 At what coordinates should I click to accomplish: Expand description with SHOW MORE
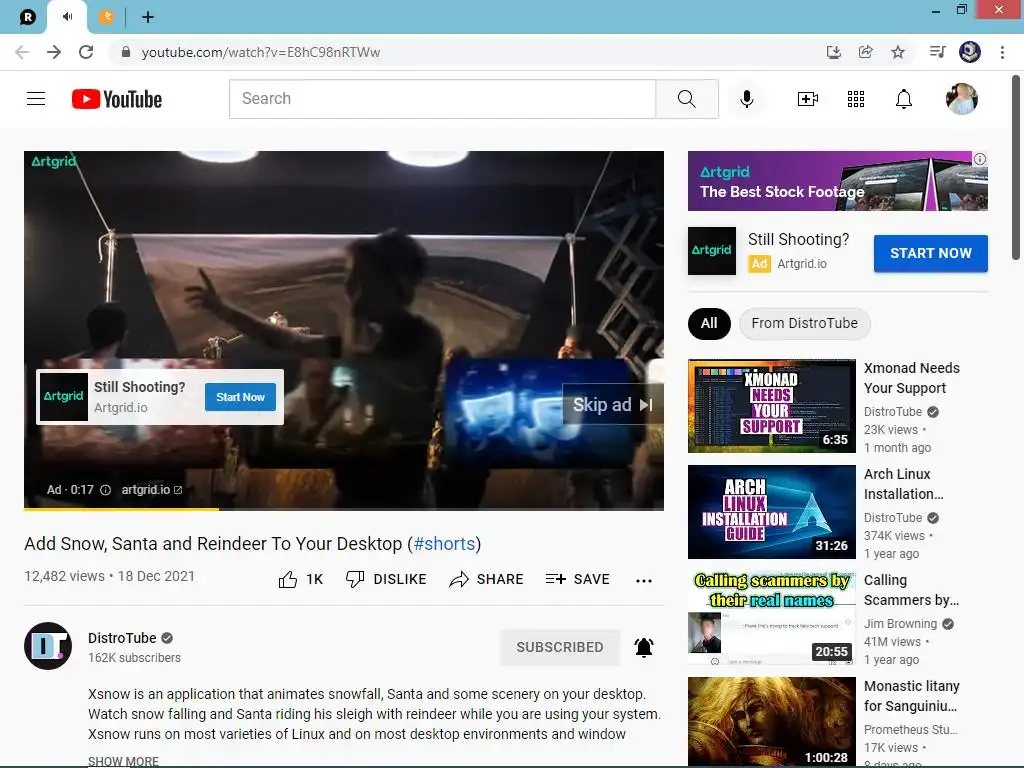coord(123,761)
